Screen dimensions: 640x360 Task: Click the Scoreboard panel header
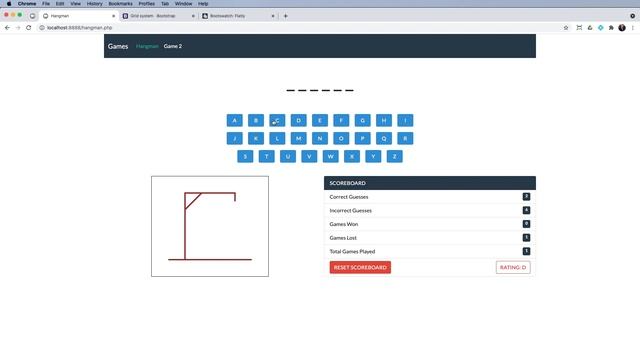(x=430, y=183)
